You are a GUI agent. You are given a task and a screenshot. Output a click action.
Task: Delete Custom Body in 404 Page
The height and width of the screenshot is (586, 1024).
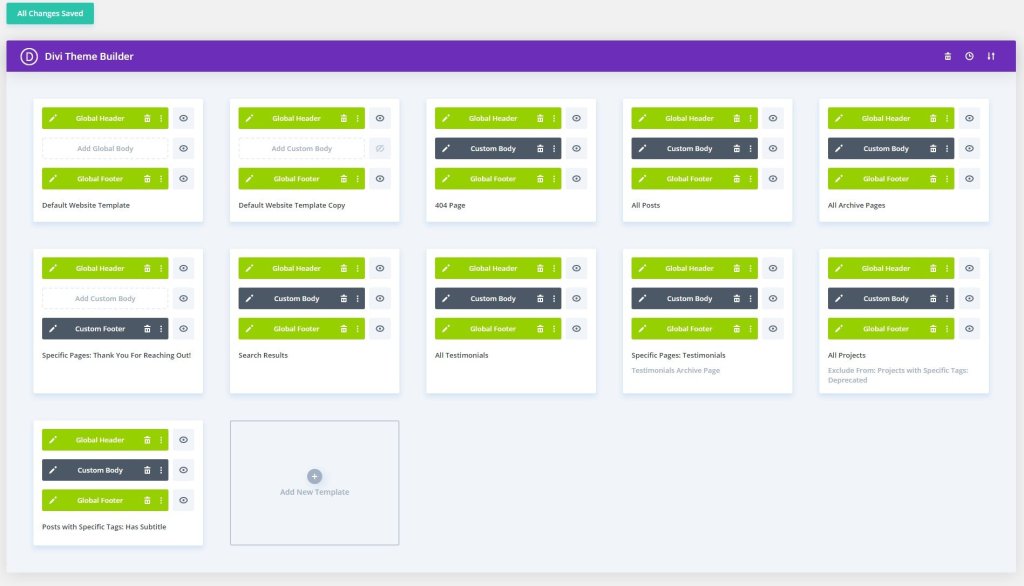click(540, 148)
